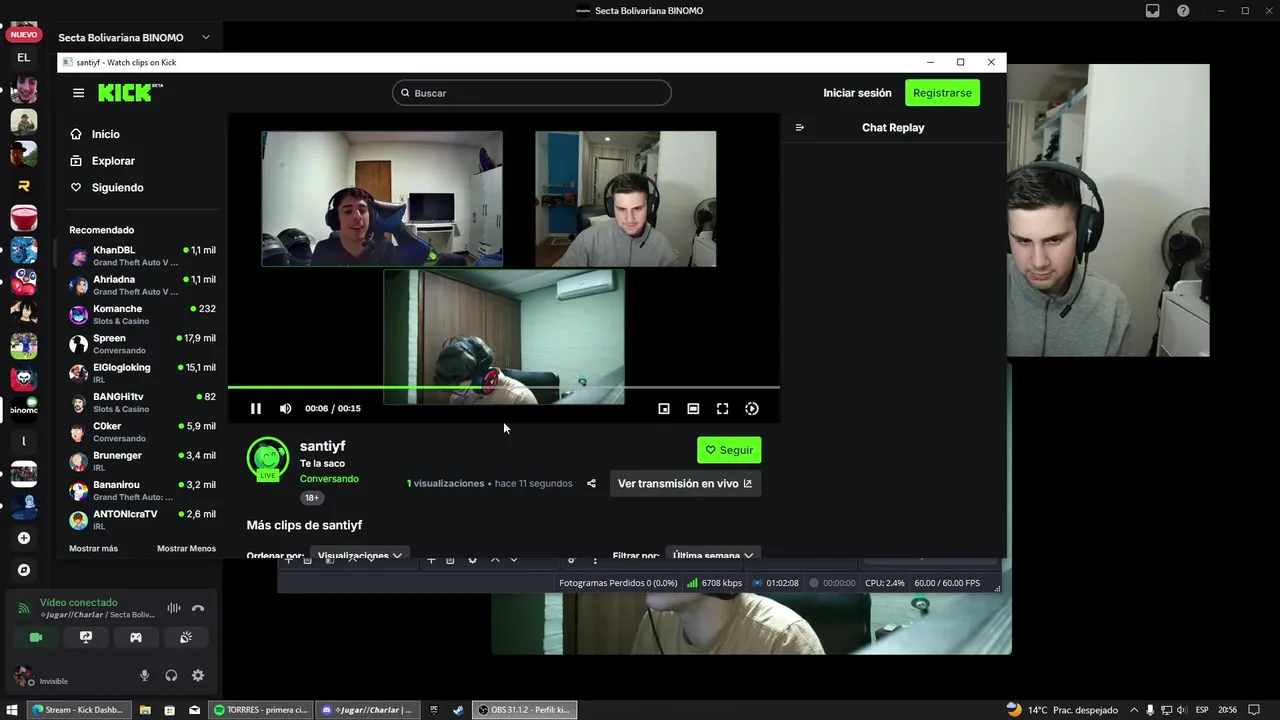This screenshot has height=720, width=1280.
Task: Switch to OBS 31.1.2 taskbar item
Action: point(525,710)
